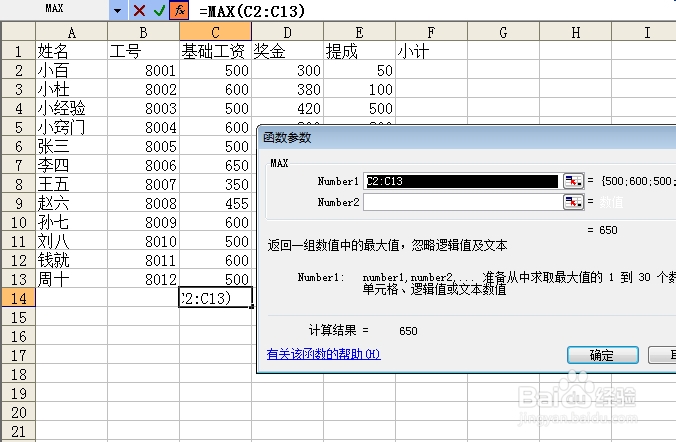Select row 1 header
Viewport: 676px width, 442px height.
point(18,51)
